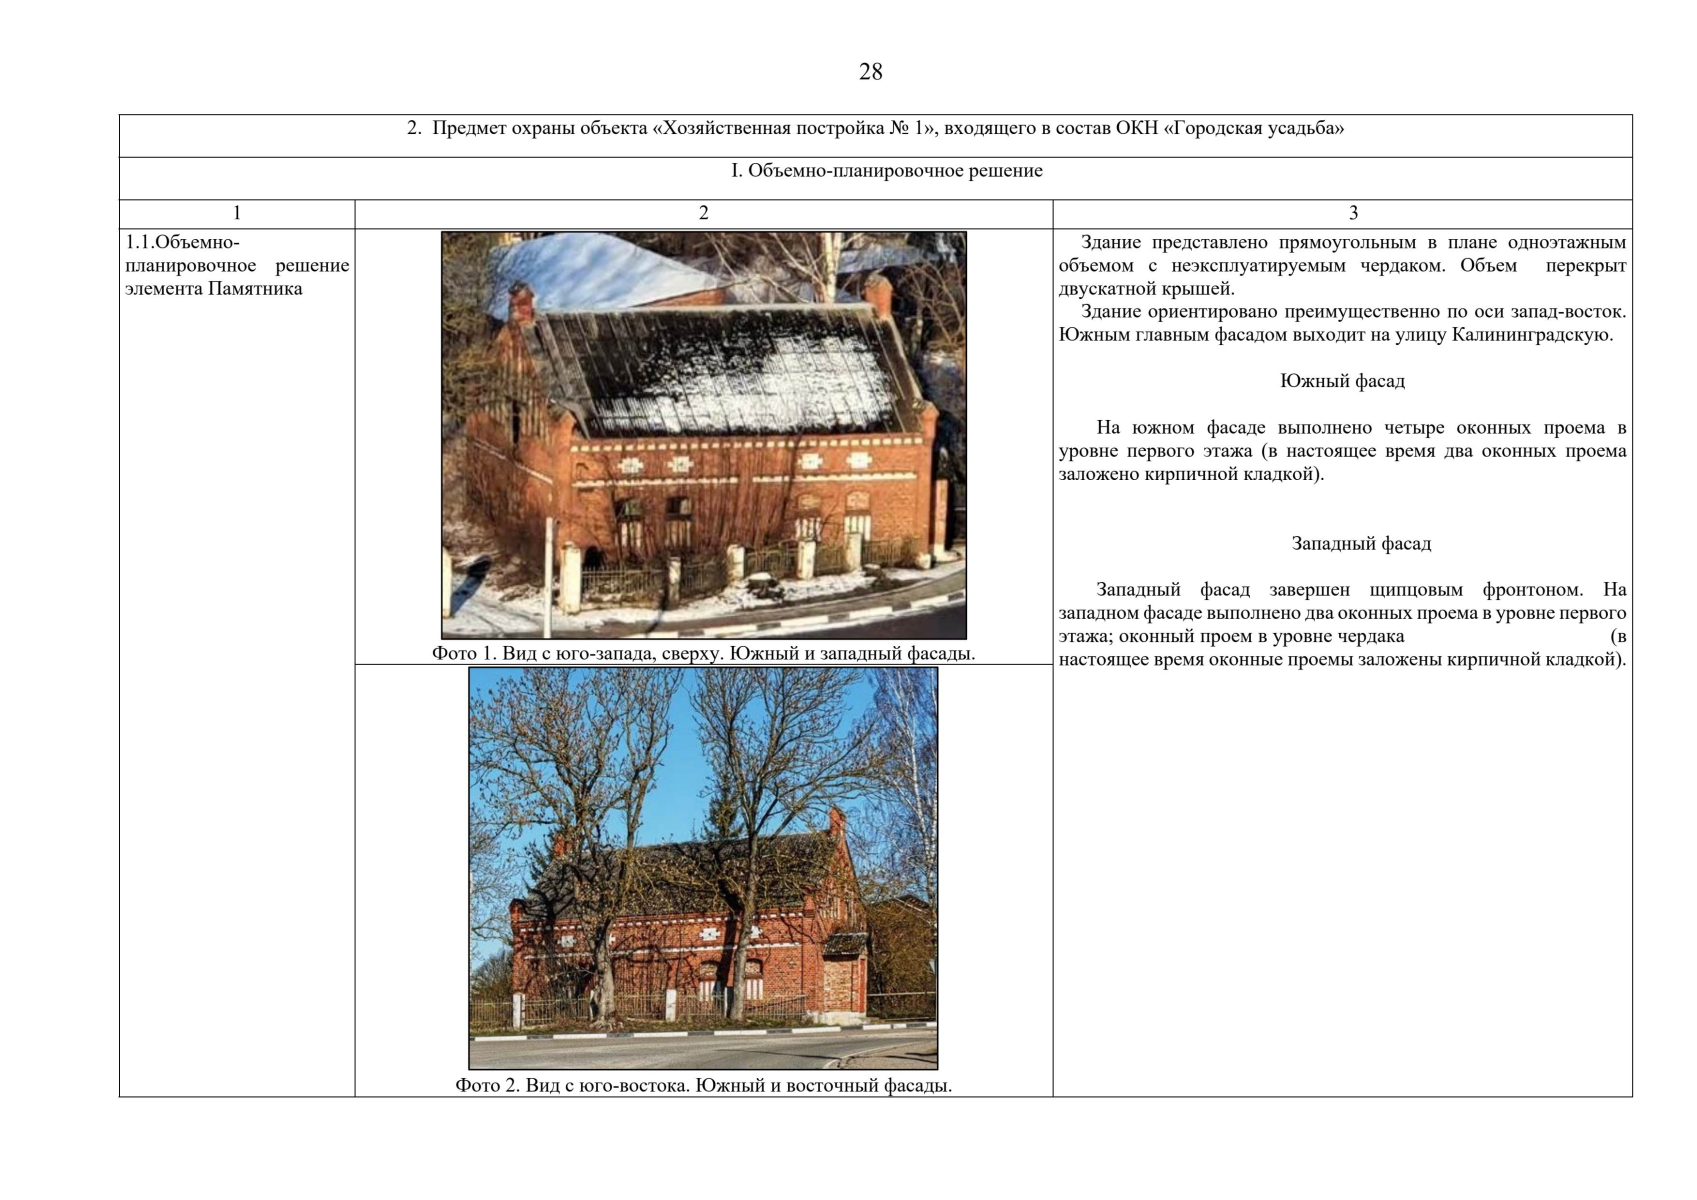The image size is (1697, 1200).
Task: Select the cell text «1.1.Объемно-планировочное решение элемента Памятника»
Action: (x=237, y=265)
